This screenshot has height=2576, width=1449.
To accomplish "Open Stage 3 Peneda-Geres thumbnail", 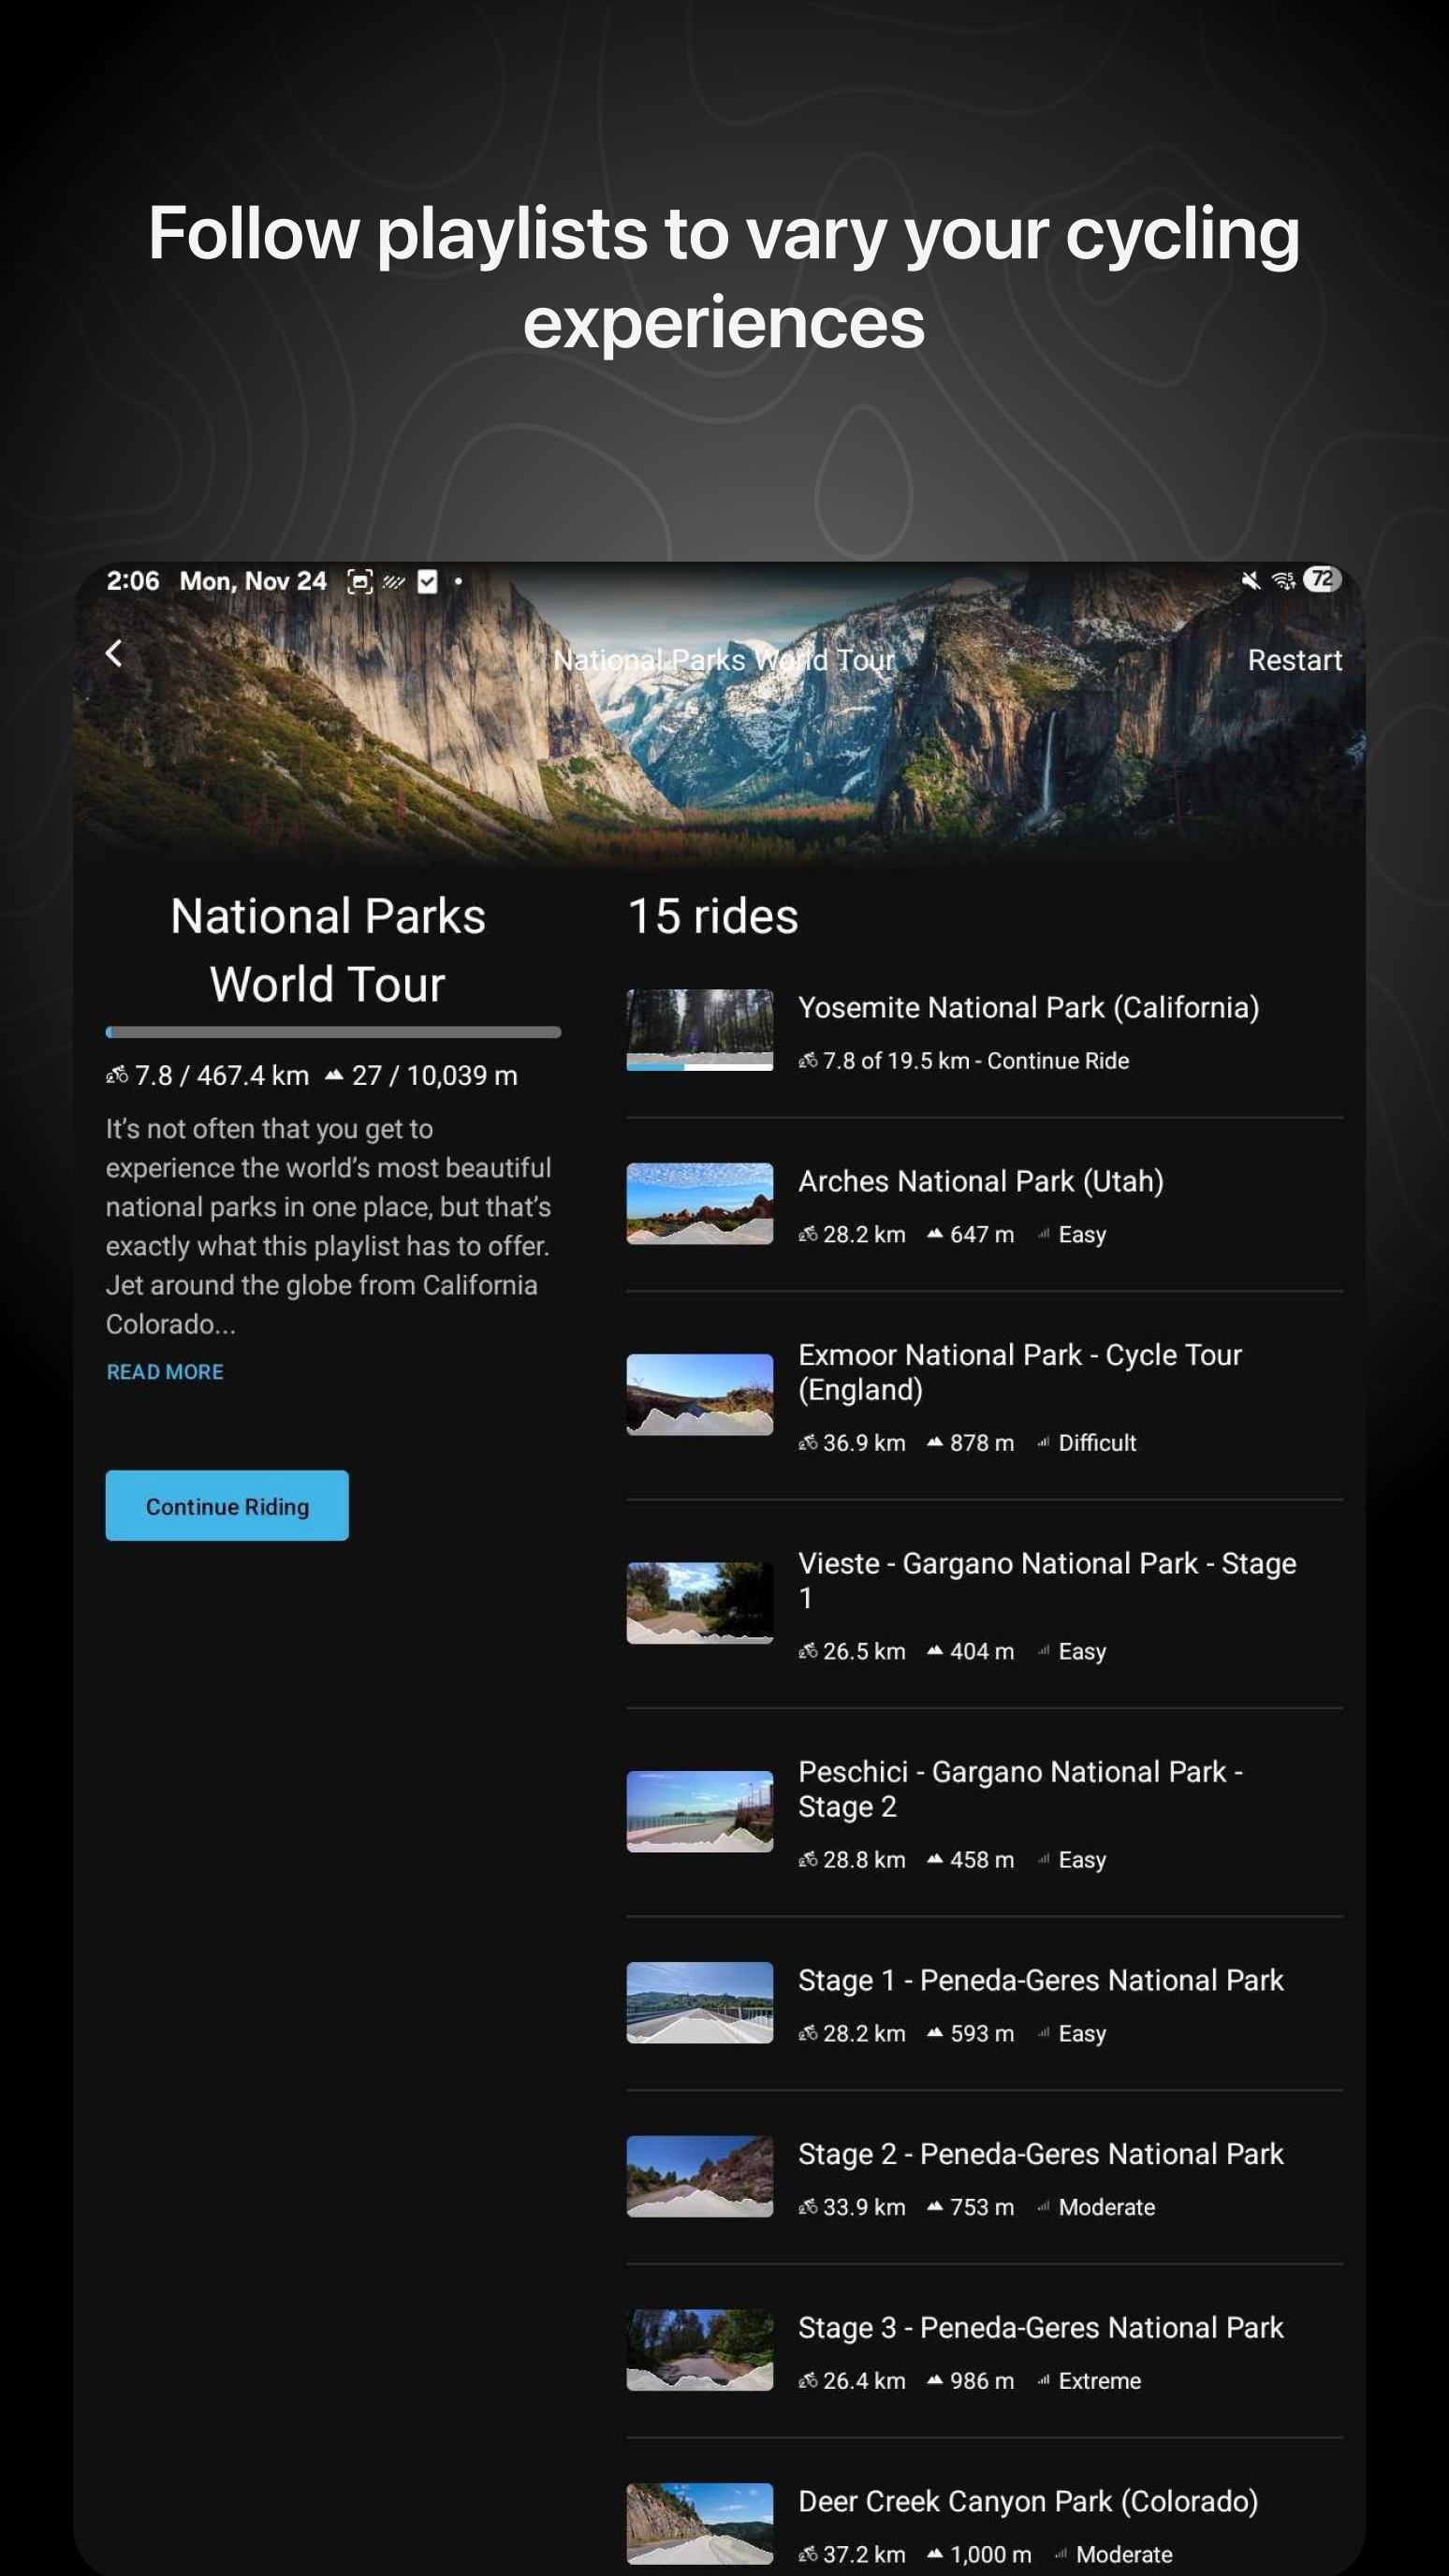I will (699, 2350).
